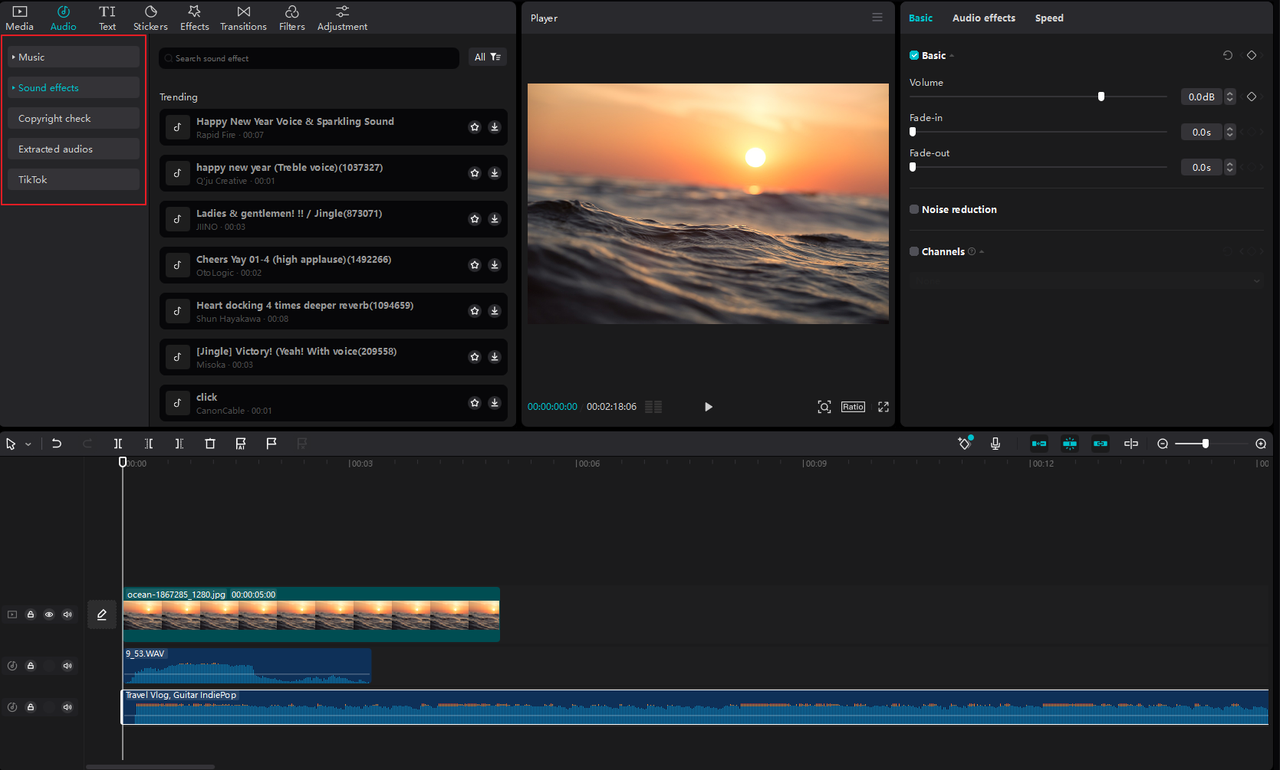Switch to the Basic tab
This screenshot has width=1280, height=770.
click(921, 18)
